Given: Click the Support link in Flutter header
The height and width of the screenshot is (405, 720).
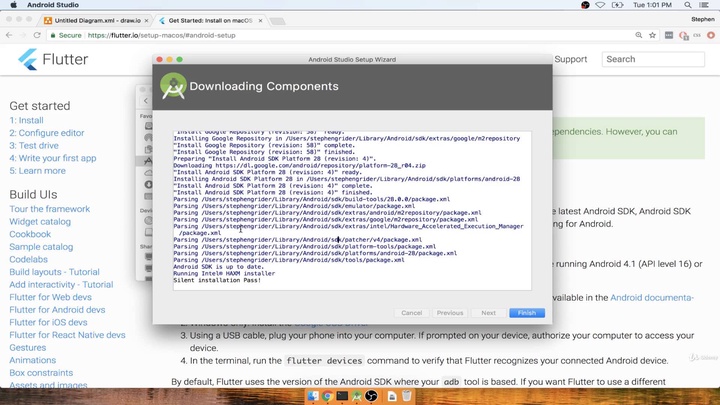Looking at the screenshot, I should [x=570, y=59].
